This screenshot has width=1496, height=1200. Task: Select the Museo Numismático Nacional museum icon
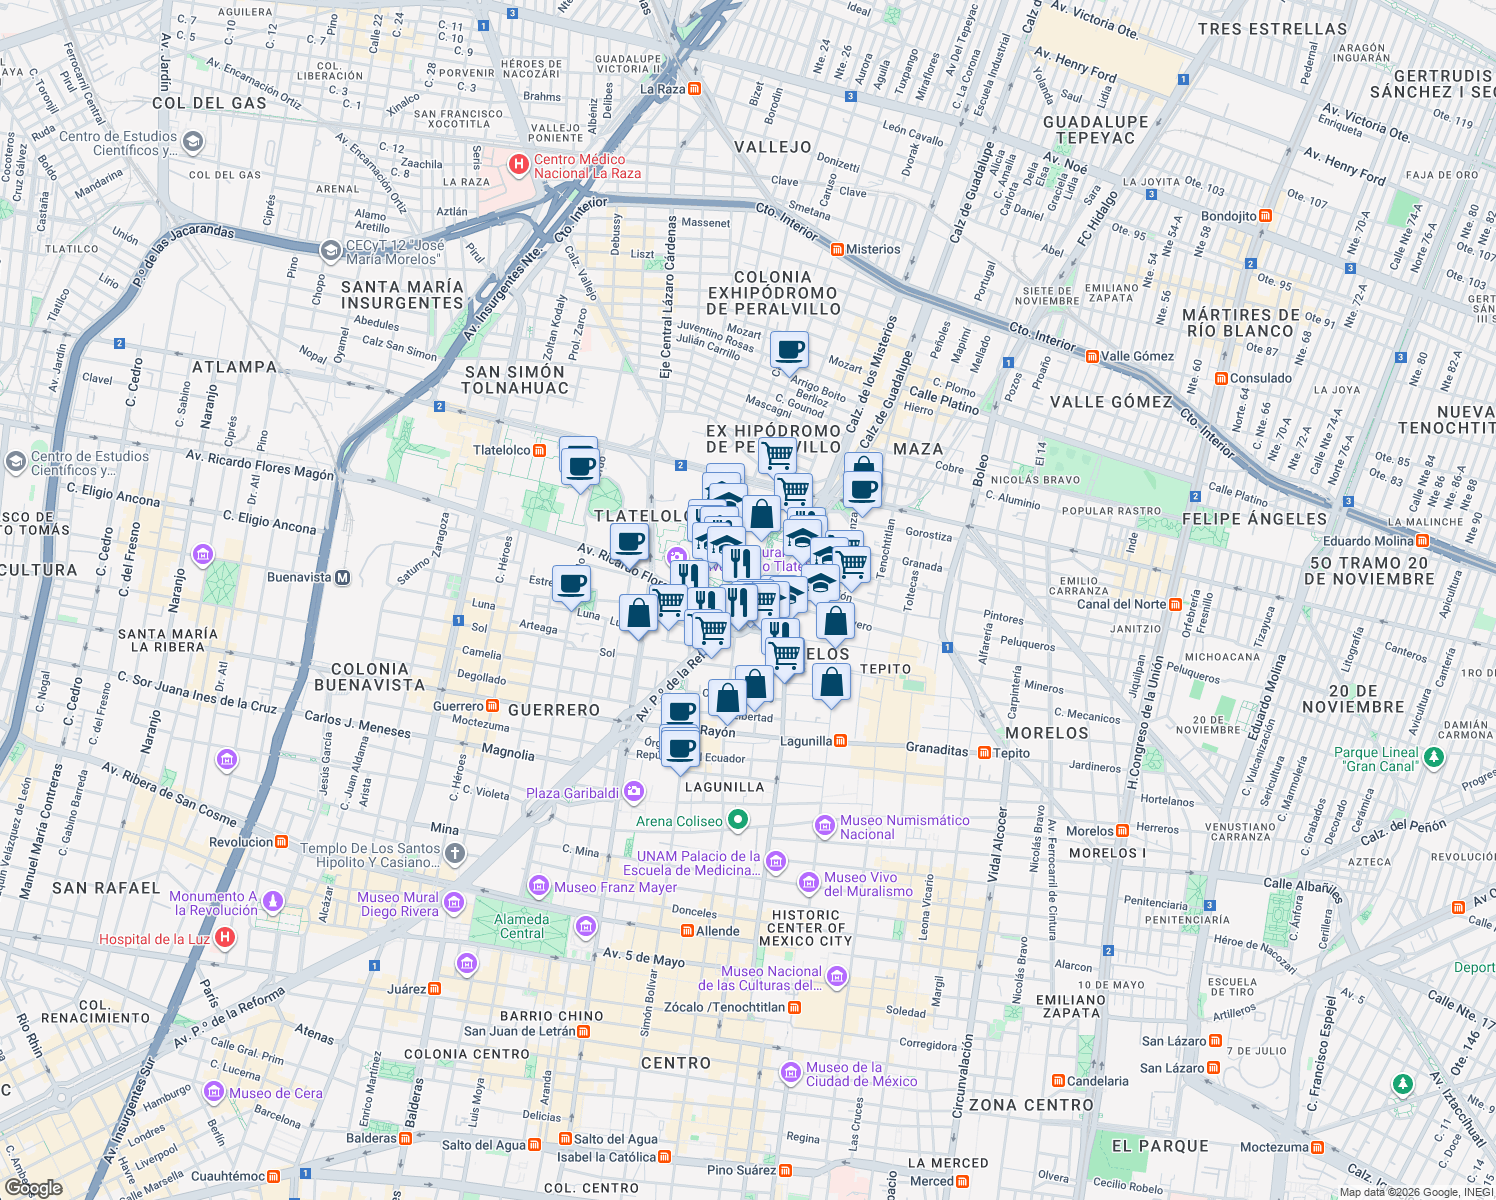pos(827,825)
